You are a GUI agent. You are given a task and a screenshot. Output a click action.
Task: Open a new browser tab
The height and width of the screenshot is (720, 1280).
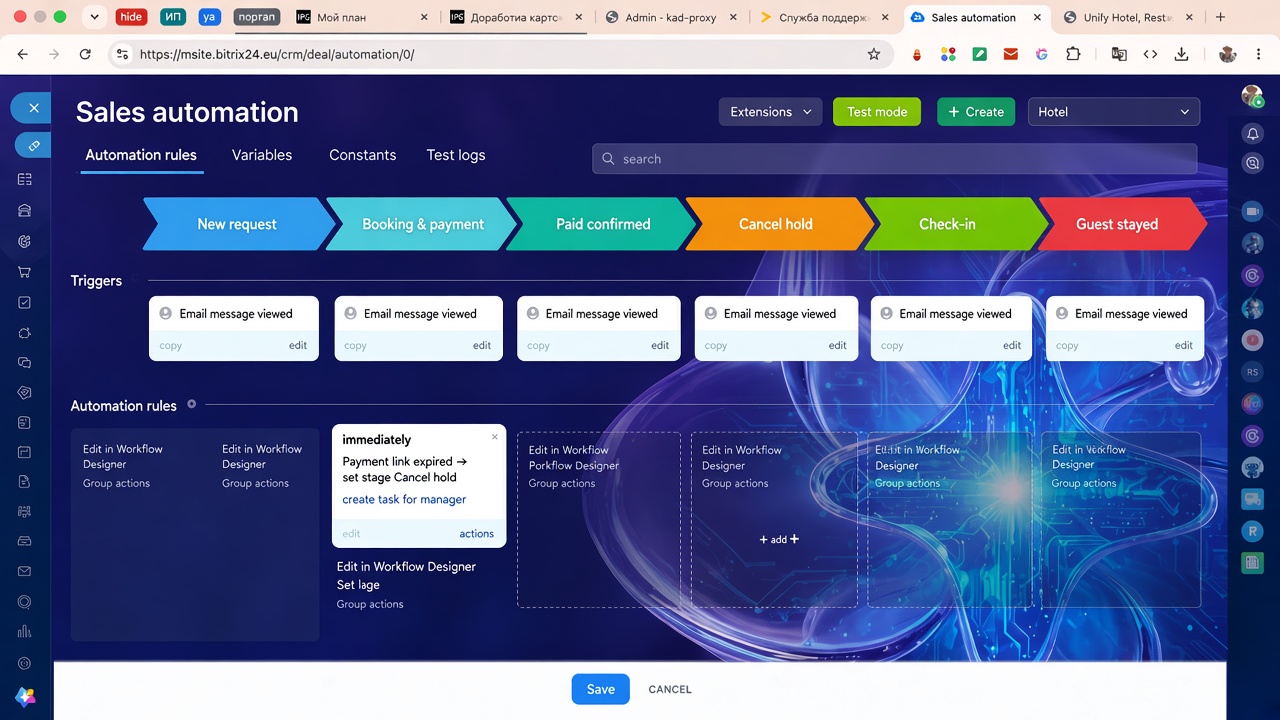point(1220,17)
